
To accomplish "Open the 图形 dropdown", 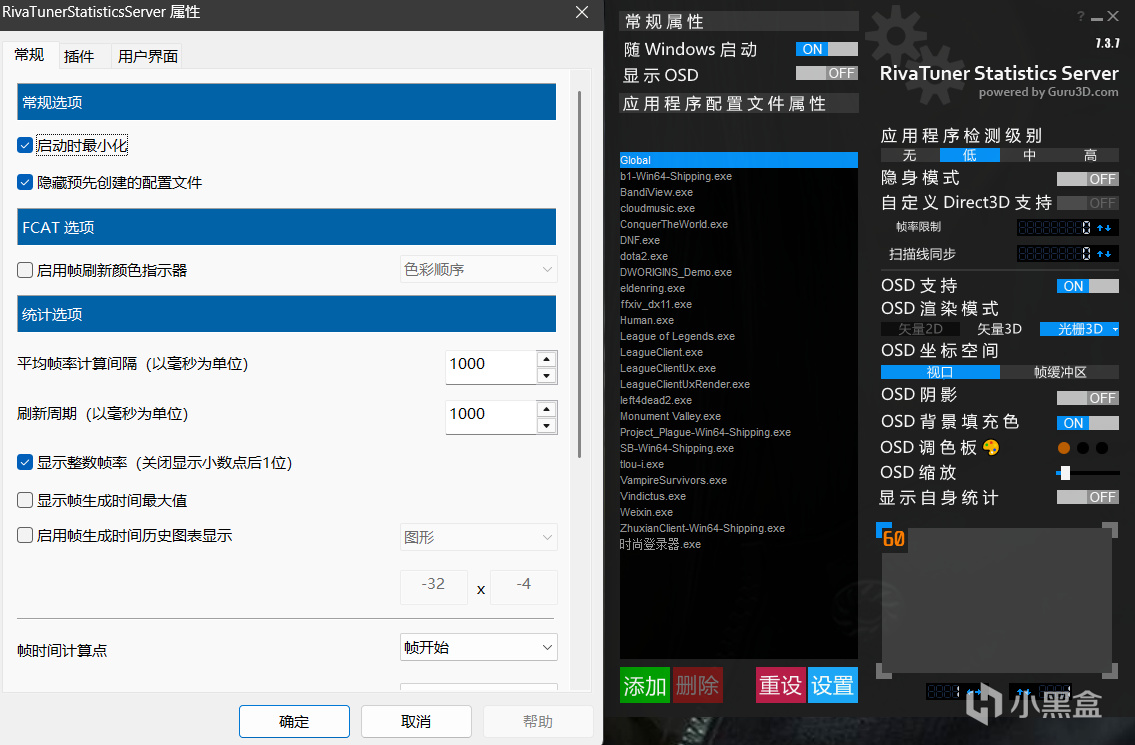I will pyautogui.click(x=478, y=537).
